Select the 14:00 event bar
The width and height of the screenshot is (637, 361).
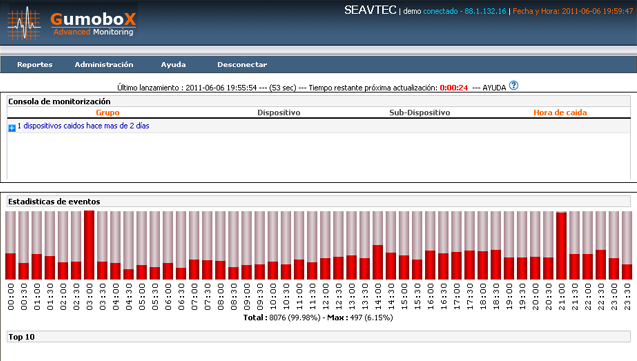click(378, 245)
